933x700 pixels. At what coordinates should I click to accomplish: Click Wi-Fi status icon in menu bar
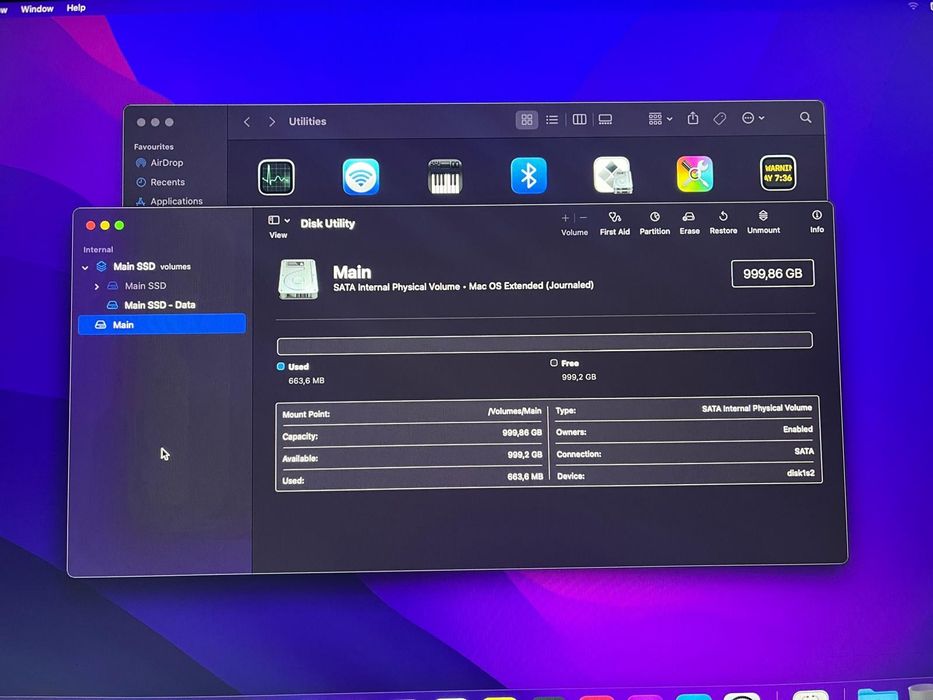point(913,5)
